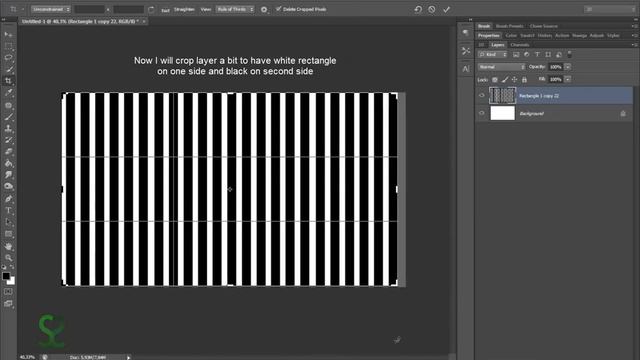Open the Fill slider arrow
640x360 pixels.
click(568, 79)
